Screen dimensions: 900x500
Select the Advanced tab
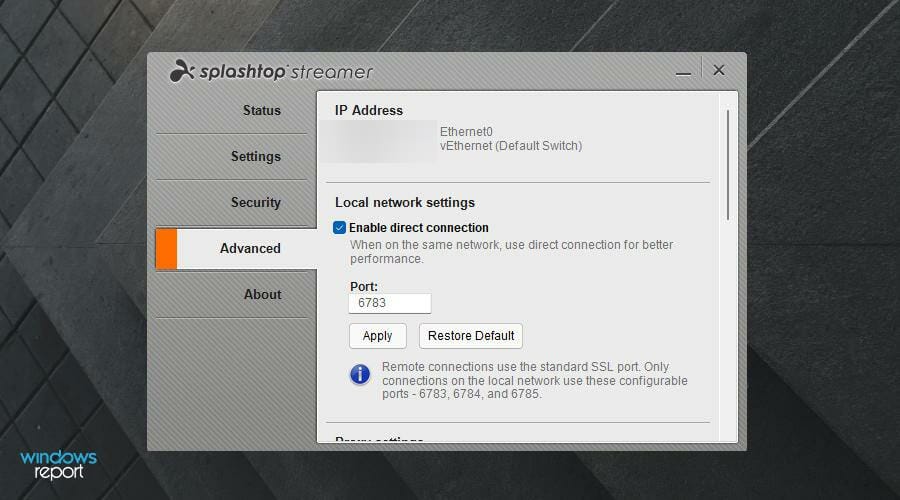coord(236,249)
